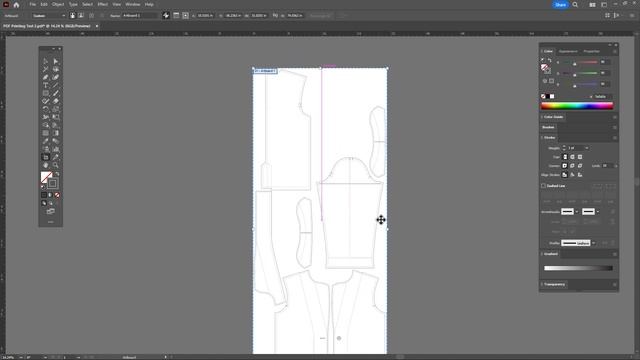The width and height of the screenshot is (640, 360).
Task: Select the Line Segment tool
Action: (56, 85)
